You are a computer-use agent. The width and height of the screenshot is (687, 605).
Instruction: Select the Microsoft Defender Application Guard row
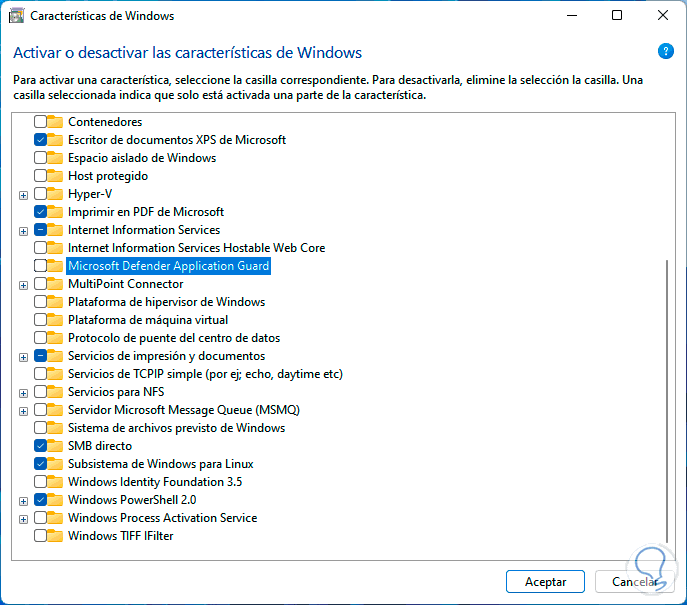click(x=168, y=265)
